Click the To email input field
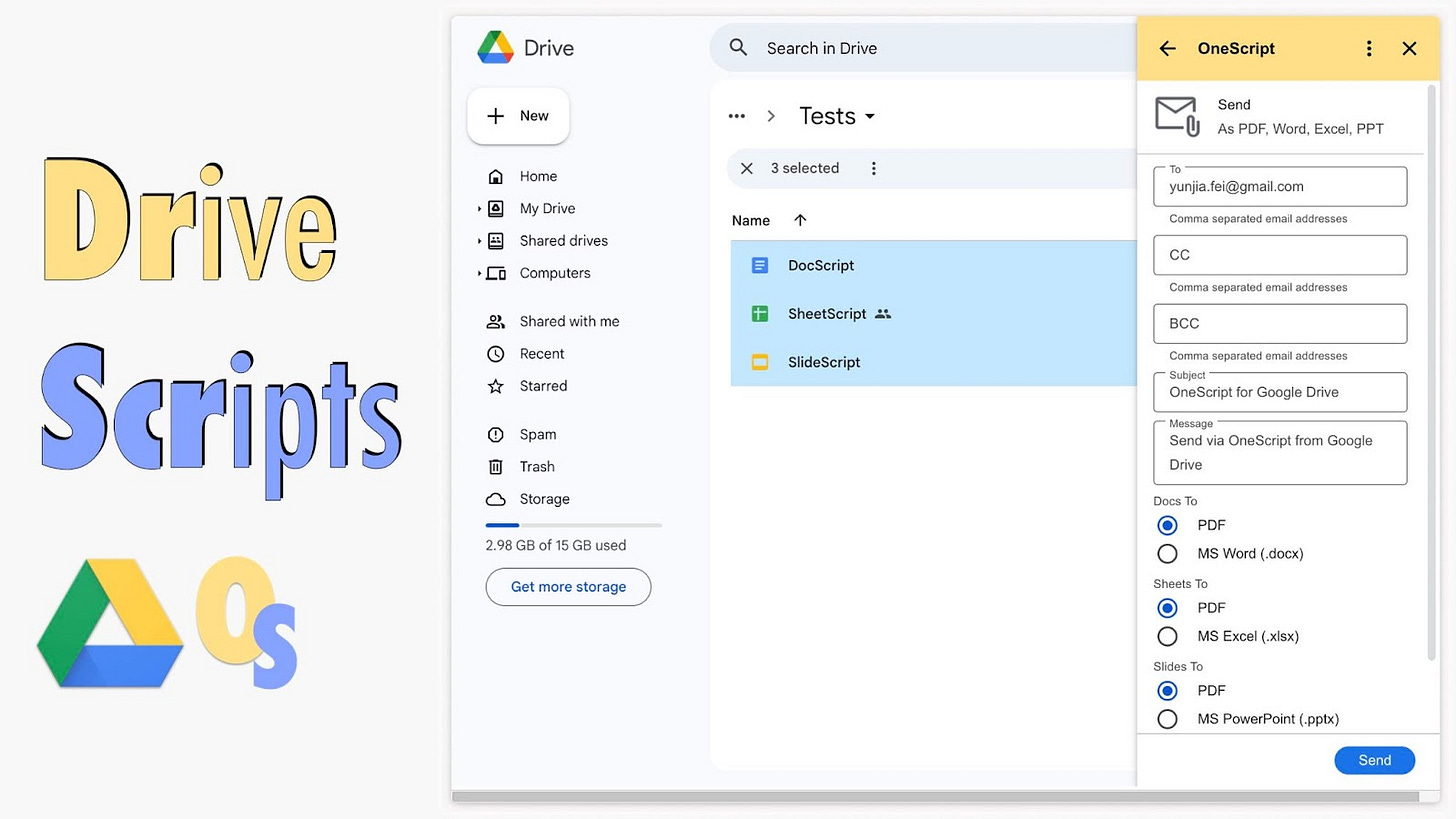Image resolution: width=1456 pixels, height=819 pixels. pos(1280,186)
